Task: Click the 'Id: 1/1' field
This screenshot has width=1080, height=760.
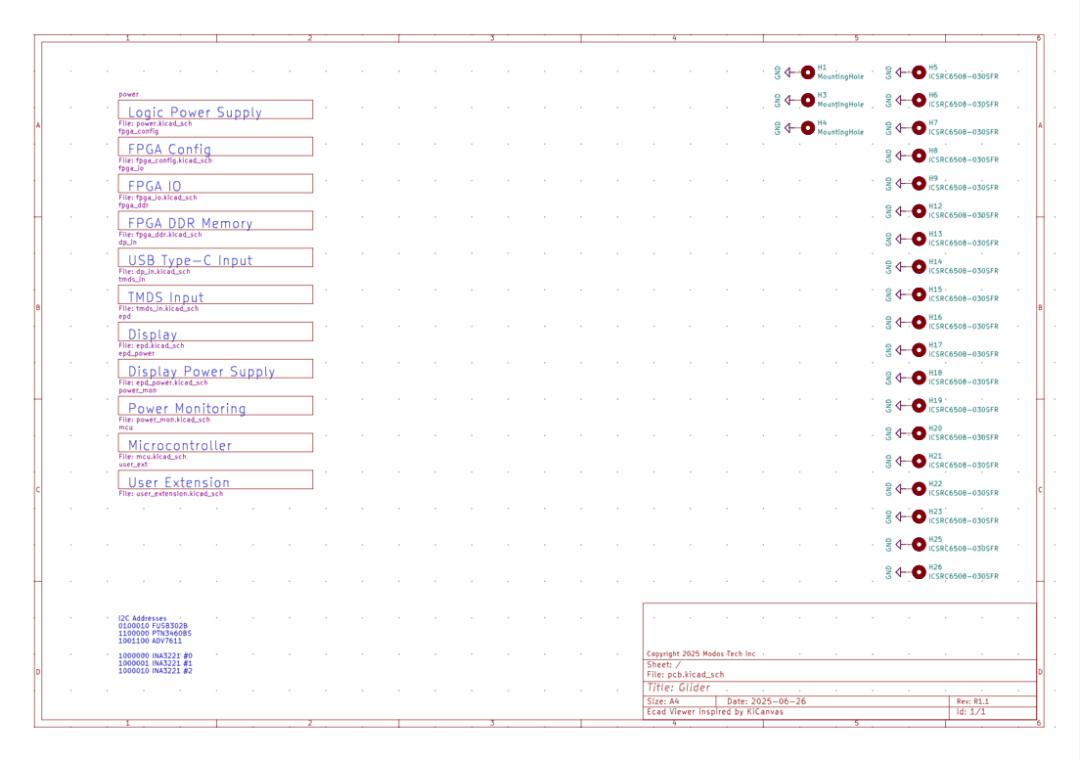Action: (x=971, y=712)
